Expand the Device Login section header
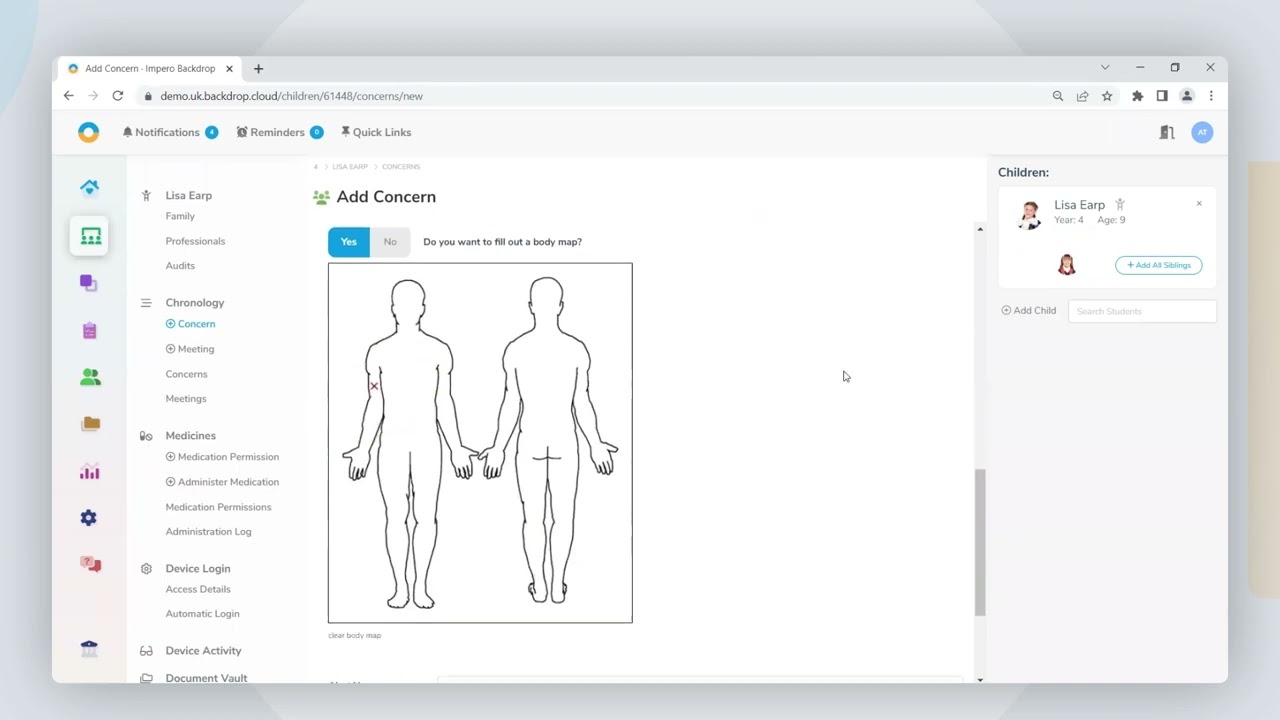The image size is (1280, 720). point(197,569)
